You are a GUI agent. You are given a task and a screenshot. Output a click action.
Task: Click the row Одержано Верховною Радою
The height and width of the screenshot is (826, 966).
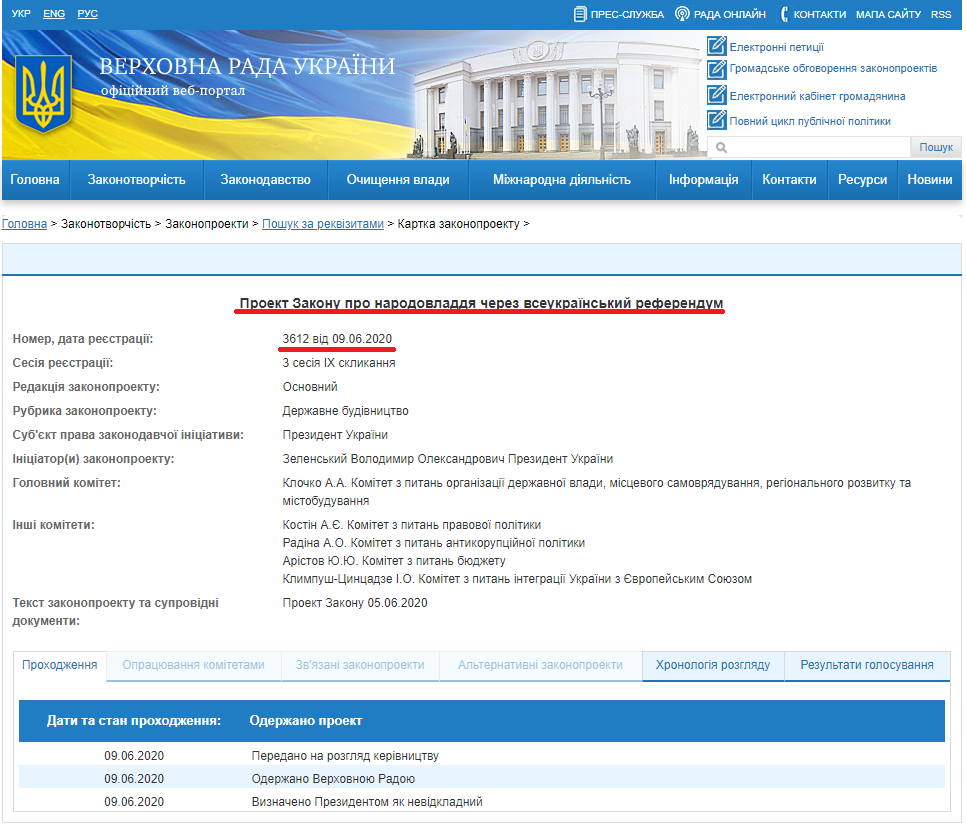(x=482, y=779)
